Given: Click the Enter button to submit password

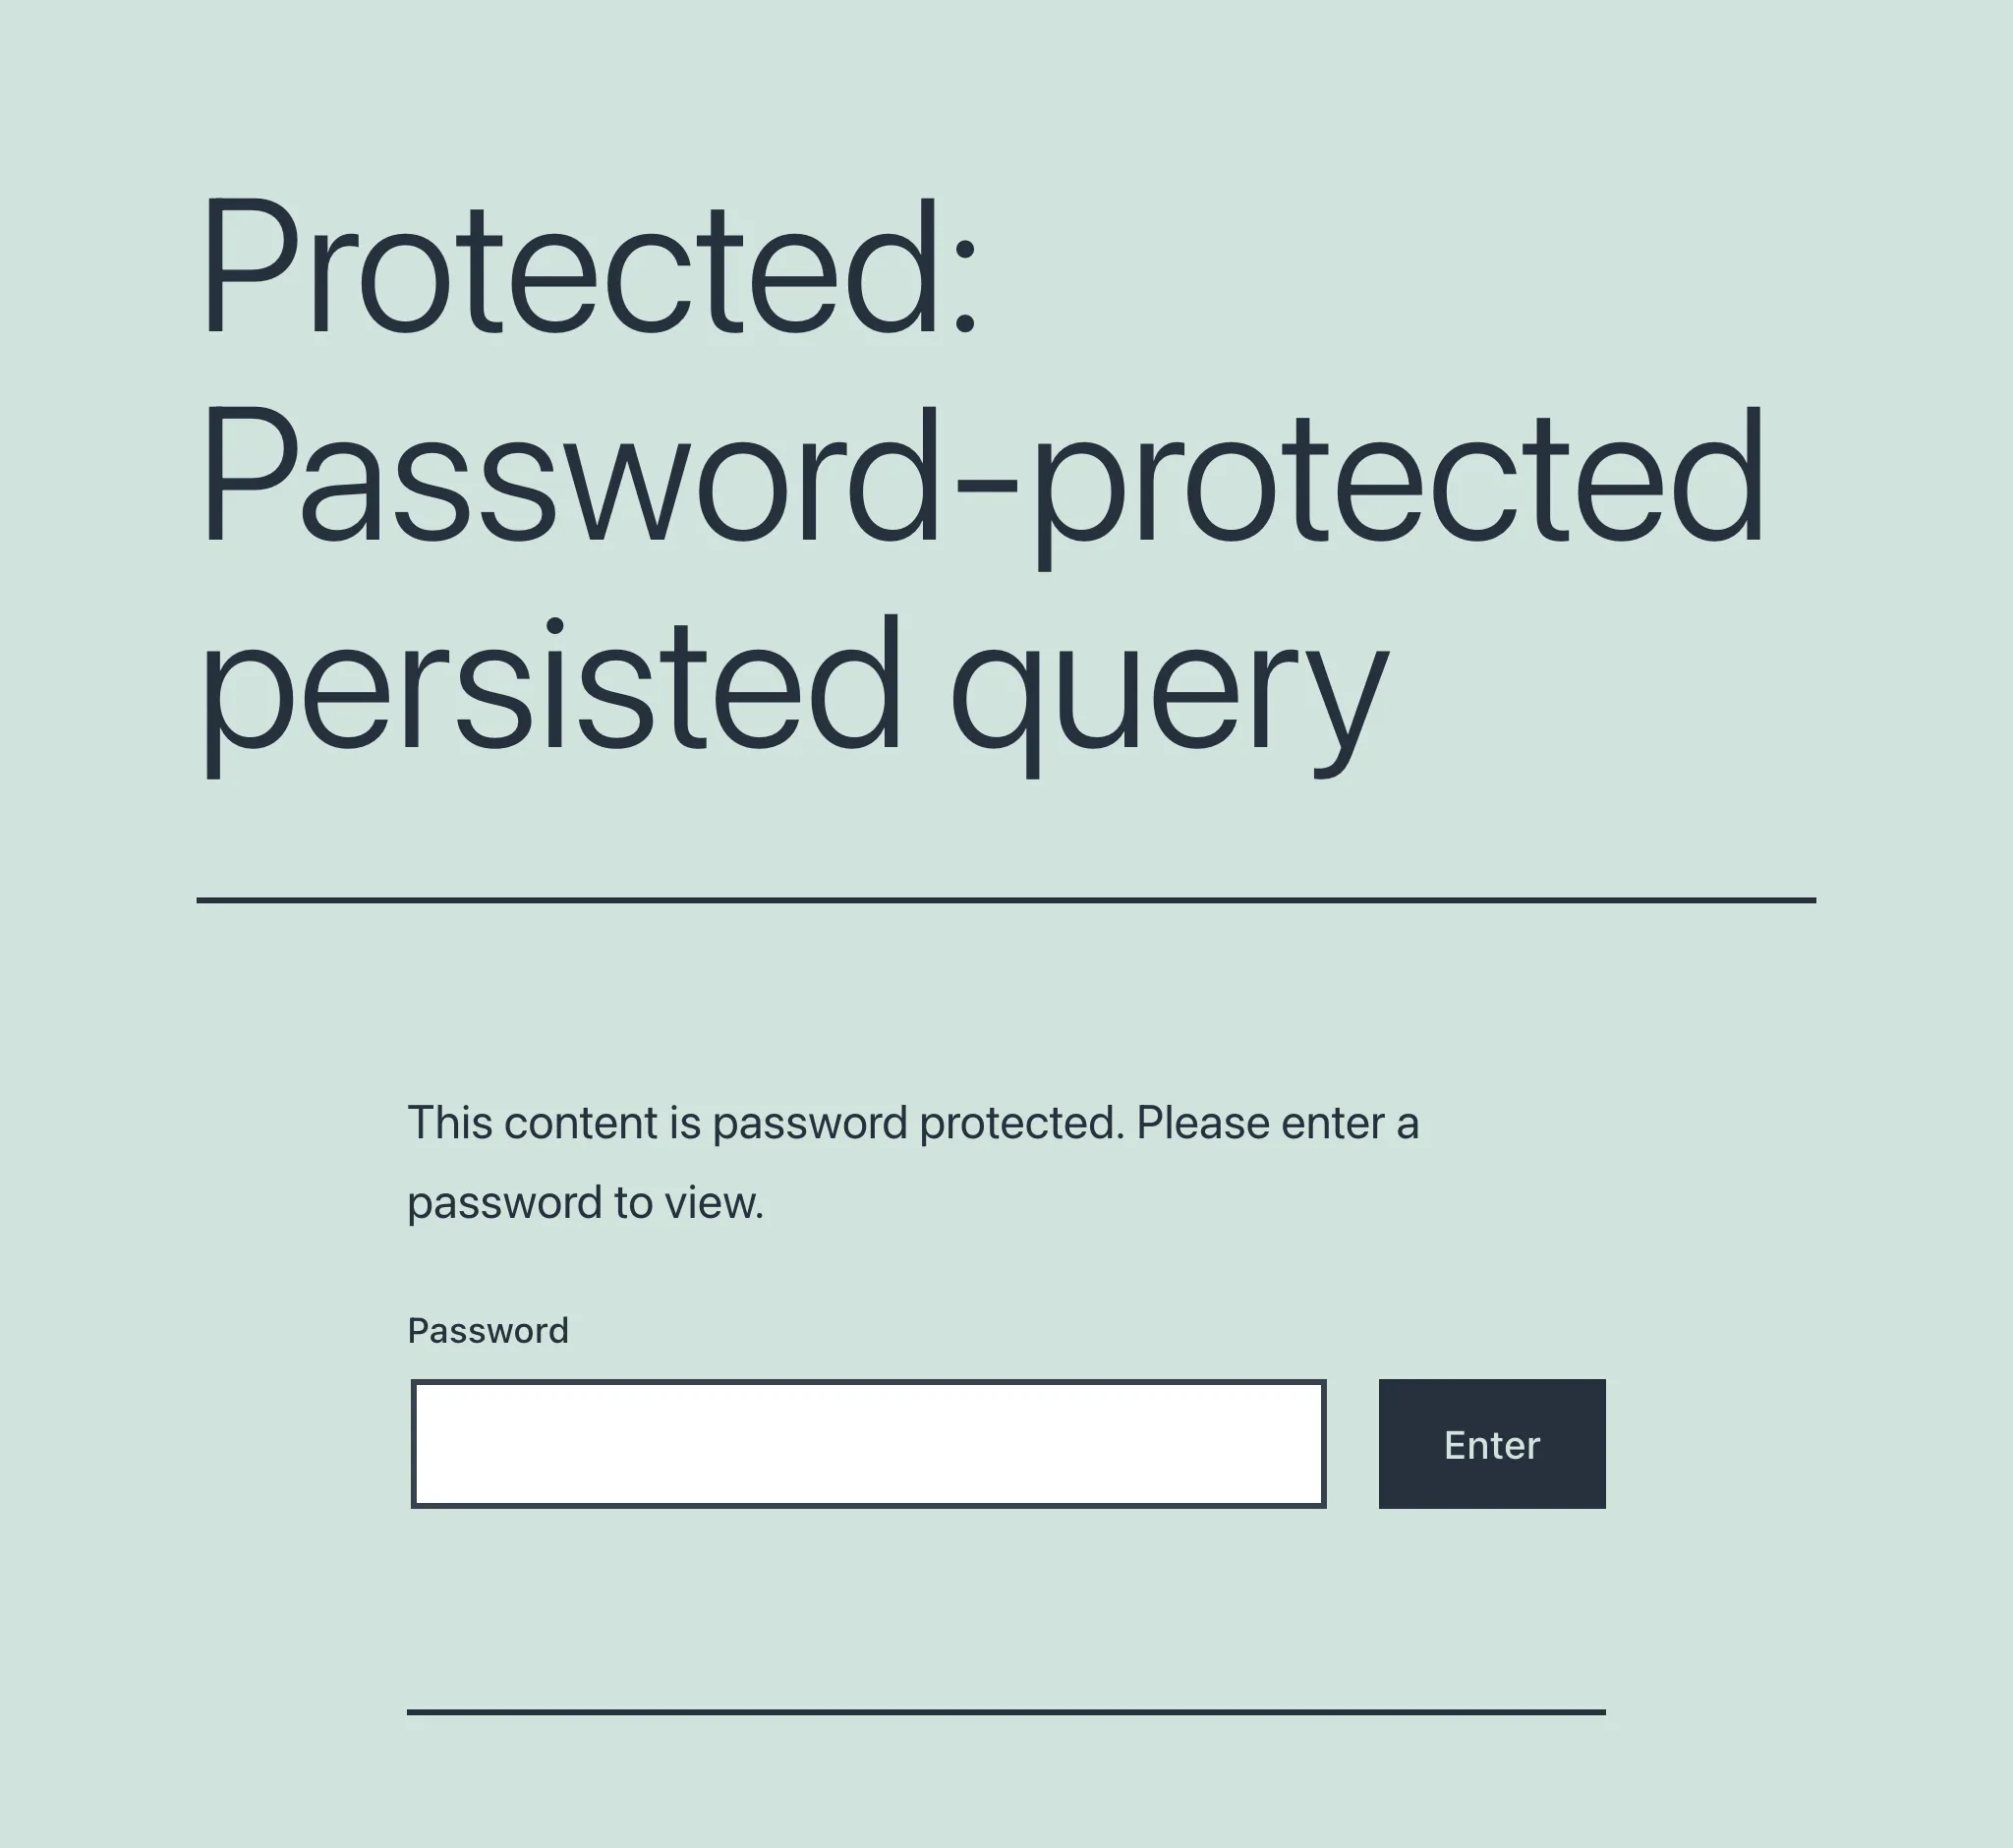Looking at the screenshot, I should pos(1492,1443).
